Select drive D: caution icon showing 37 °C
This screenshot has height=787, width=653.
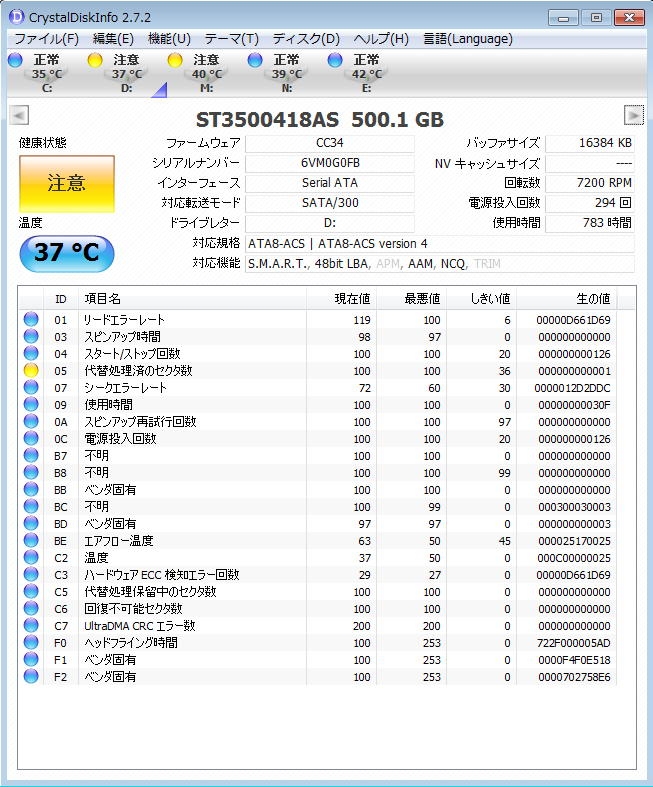click(x=95, y=60)
